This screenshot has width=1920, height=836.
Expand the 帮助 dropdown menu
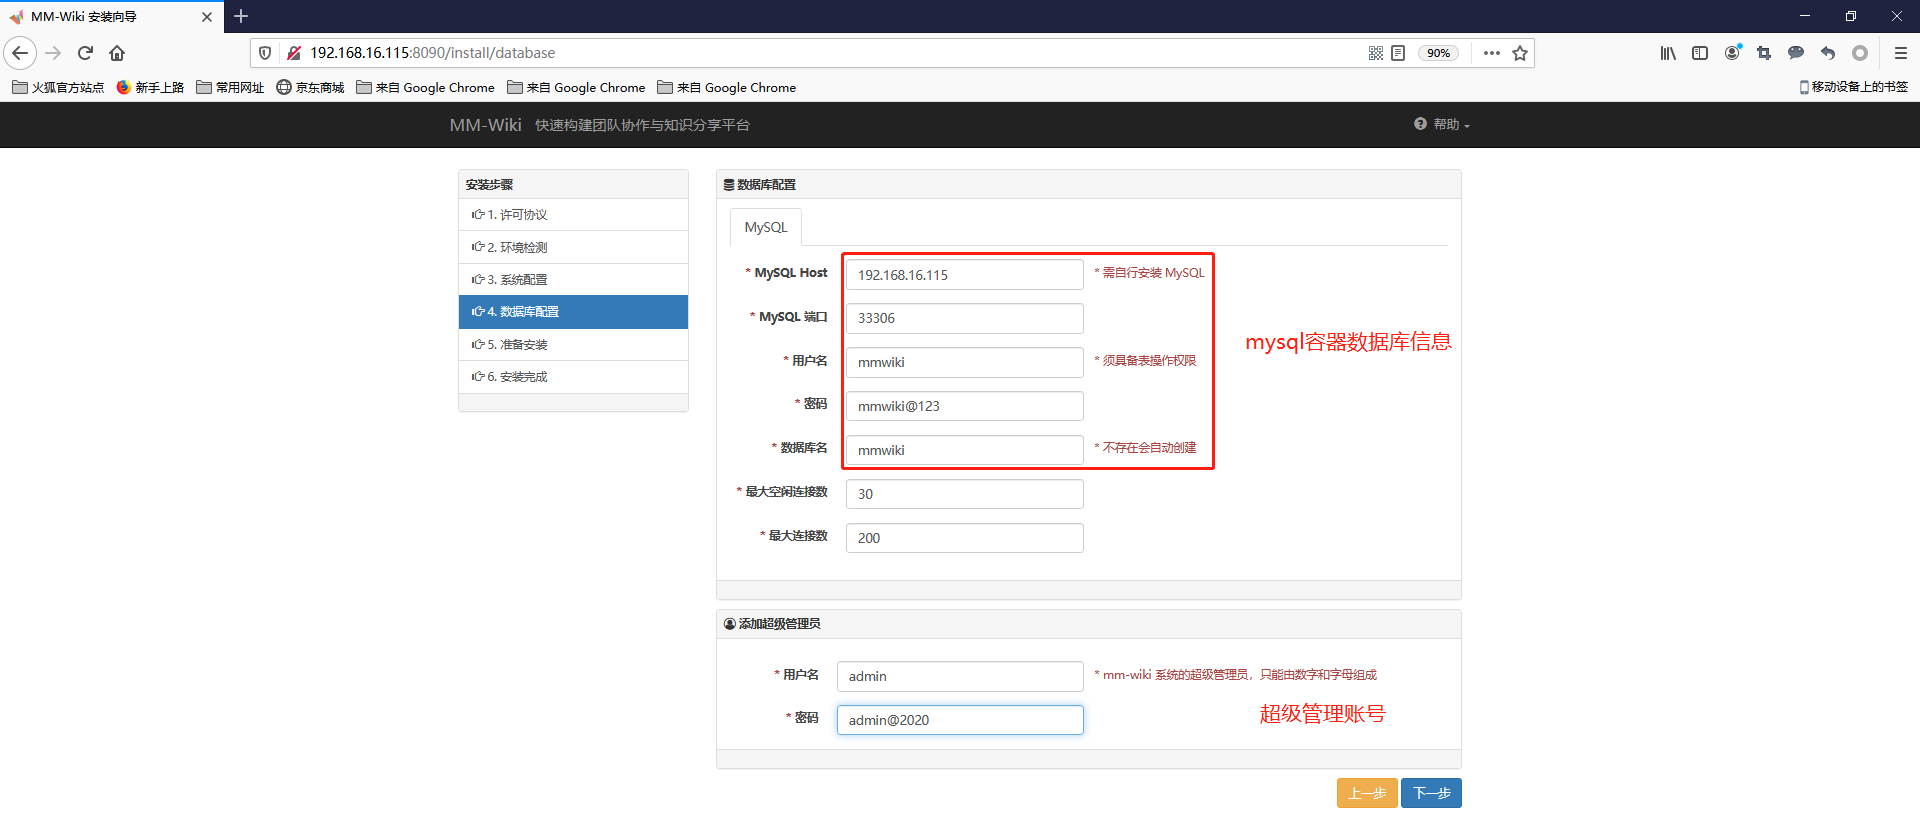(1442, 124)
